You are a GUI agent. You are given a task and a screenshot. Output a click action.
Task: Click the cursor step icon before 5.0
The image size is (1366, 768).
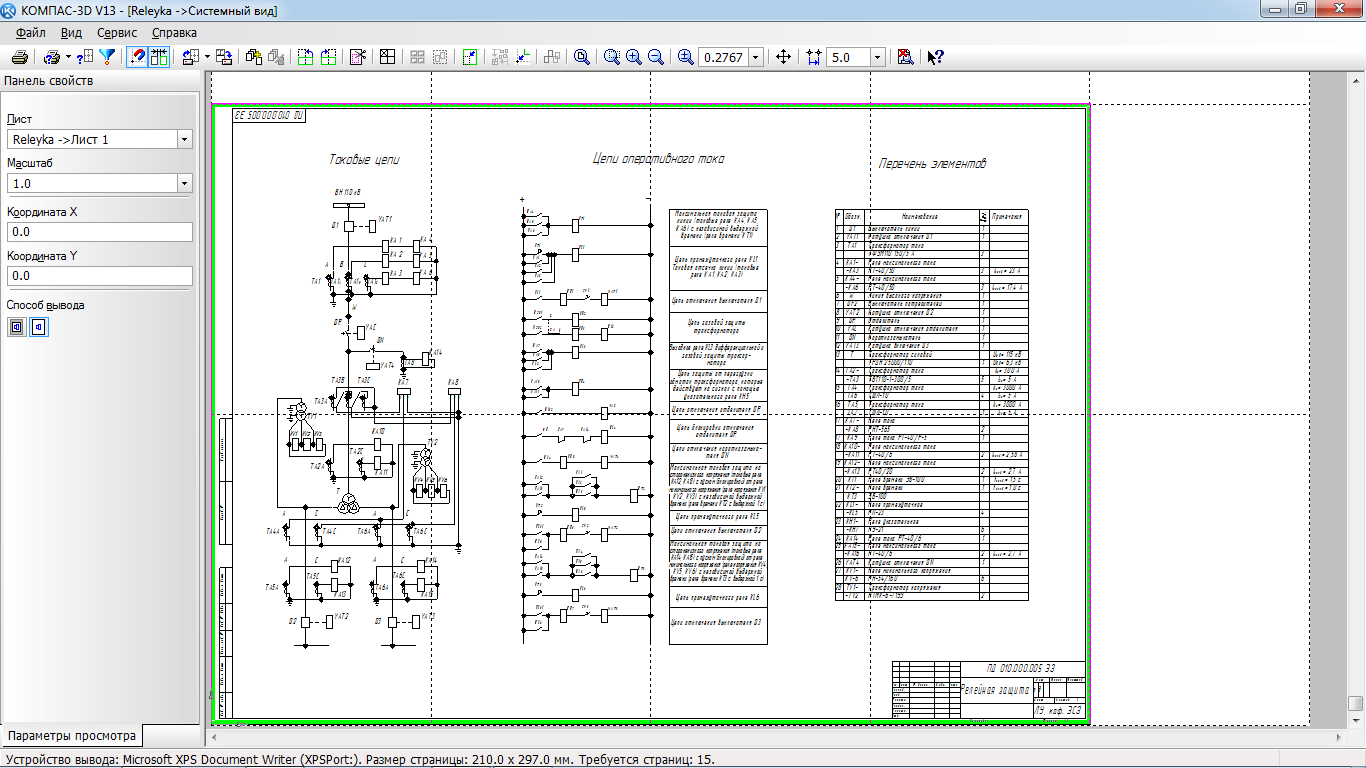[x=814, y=57]
